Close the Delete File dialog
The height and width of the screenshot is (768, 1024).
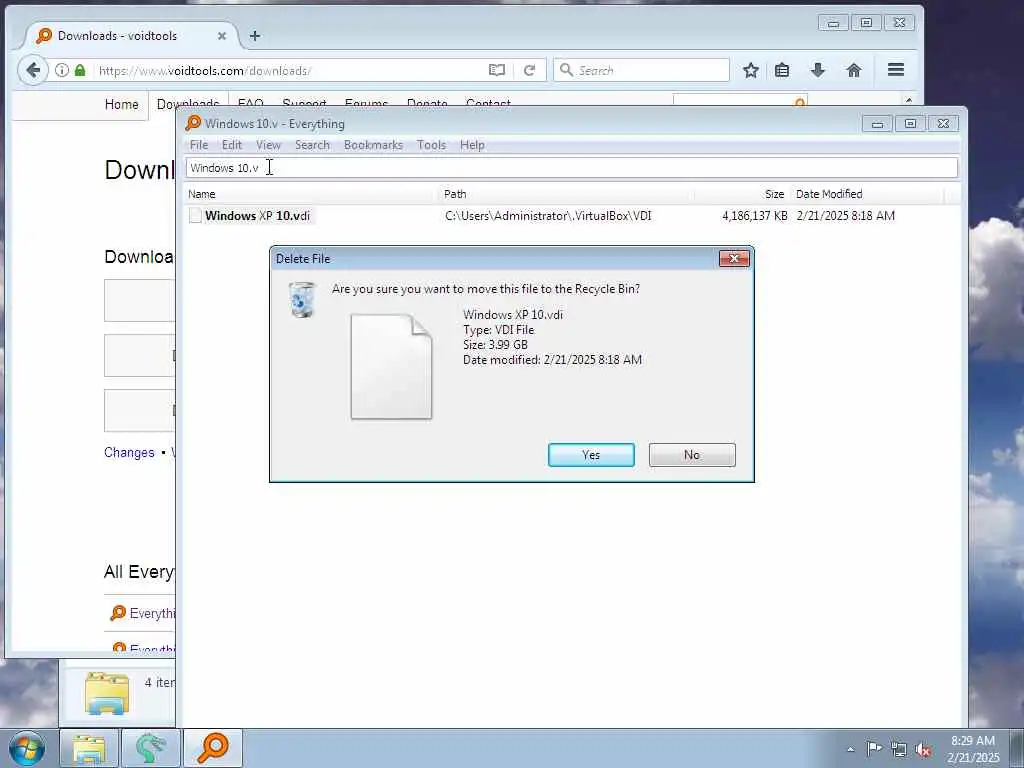coord(734,259)
